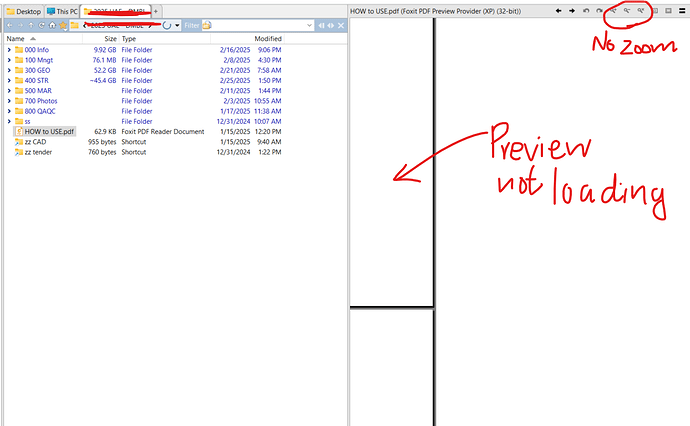Image resolution: width=690 pixels, height=426 pixels.
Task: Expand the 800 QAQC folder
Action: pyautogui.click(x=9, y=111)
